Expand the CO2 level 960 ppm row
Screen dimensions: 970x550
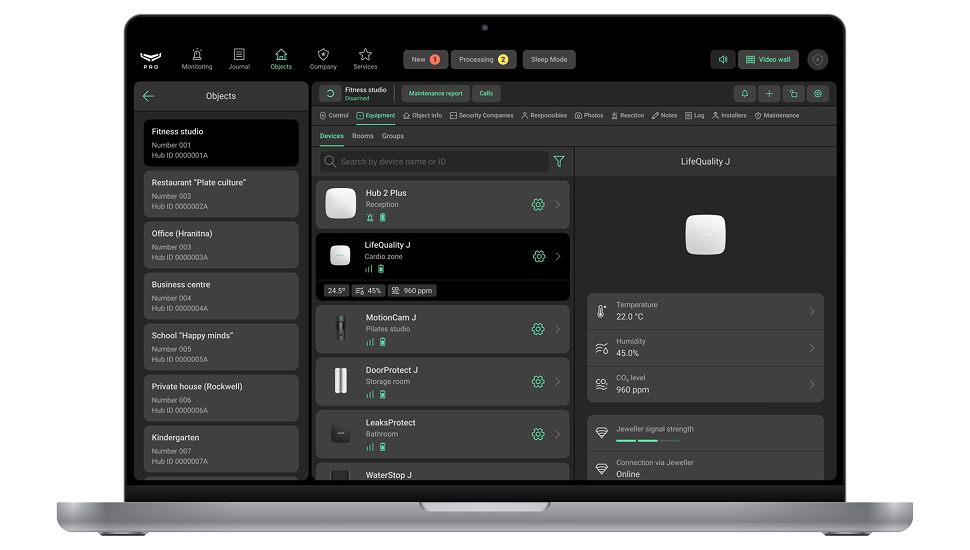point(705,384)
